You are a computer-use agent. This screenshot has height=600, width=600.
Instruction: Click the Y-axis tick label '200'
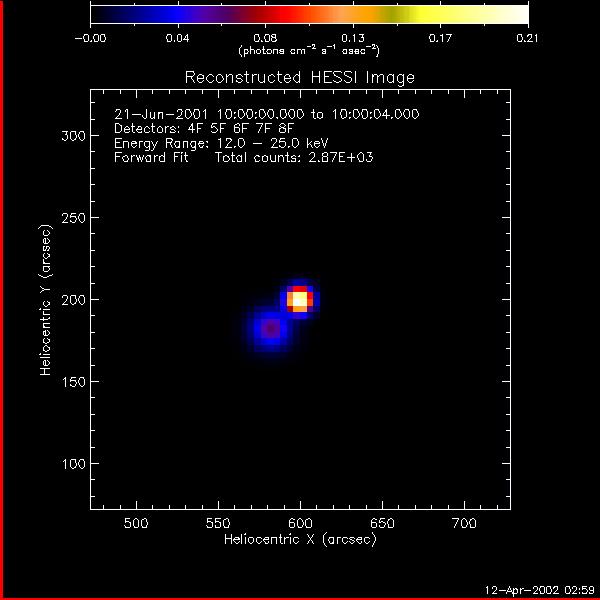(x=73, y=300)
